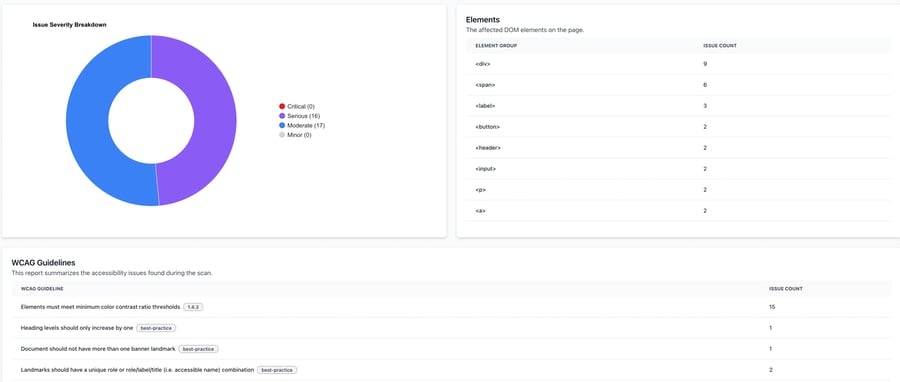Select the <header> element row
Image resolution: width=900 pixels, height=382 pixels.
[x=678, y=148]
